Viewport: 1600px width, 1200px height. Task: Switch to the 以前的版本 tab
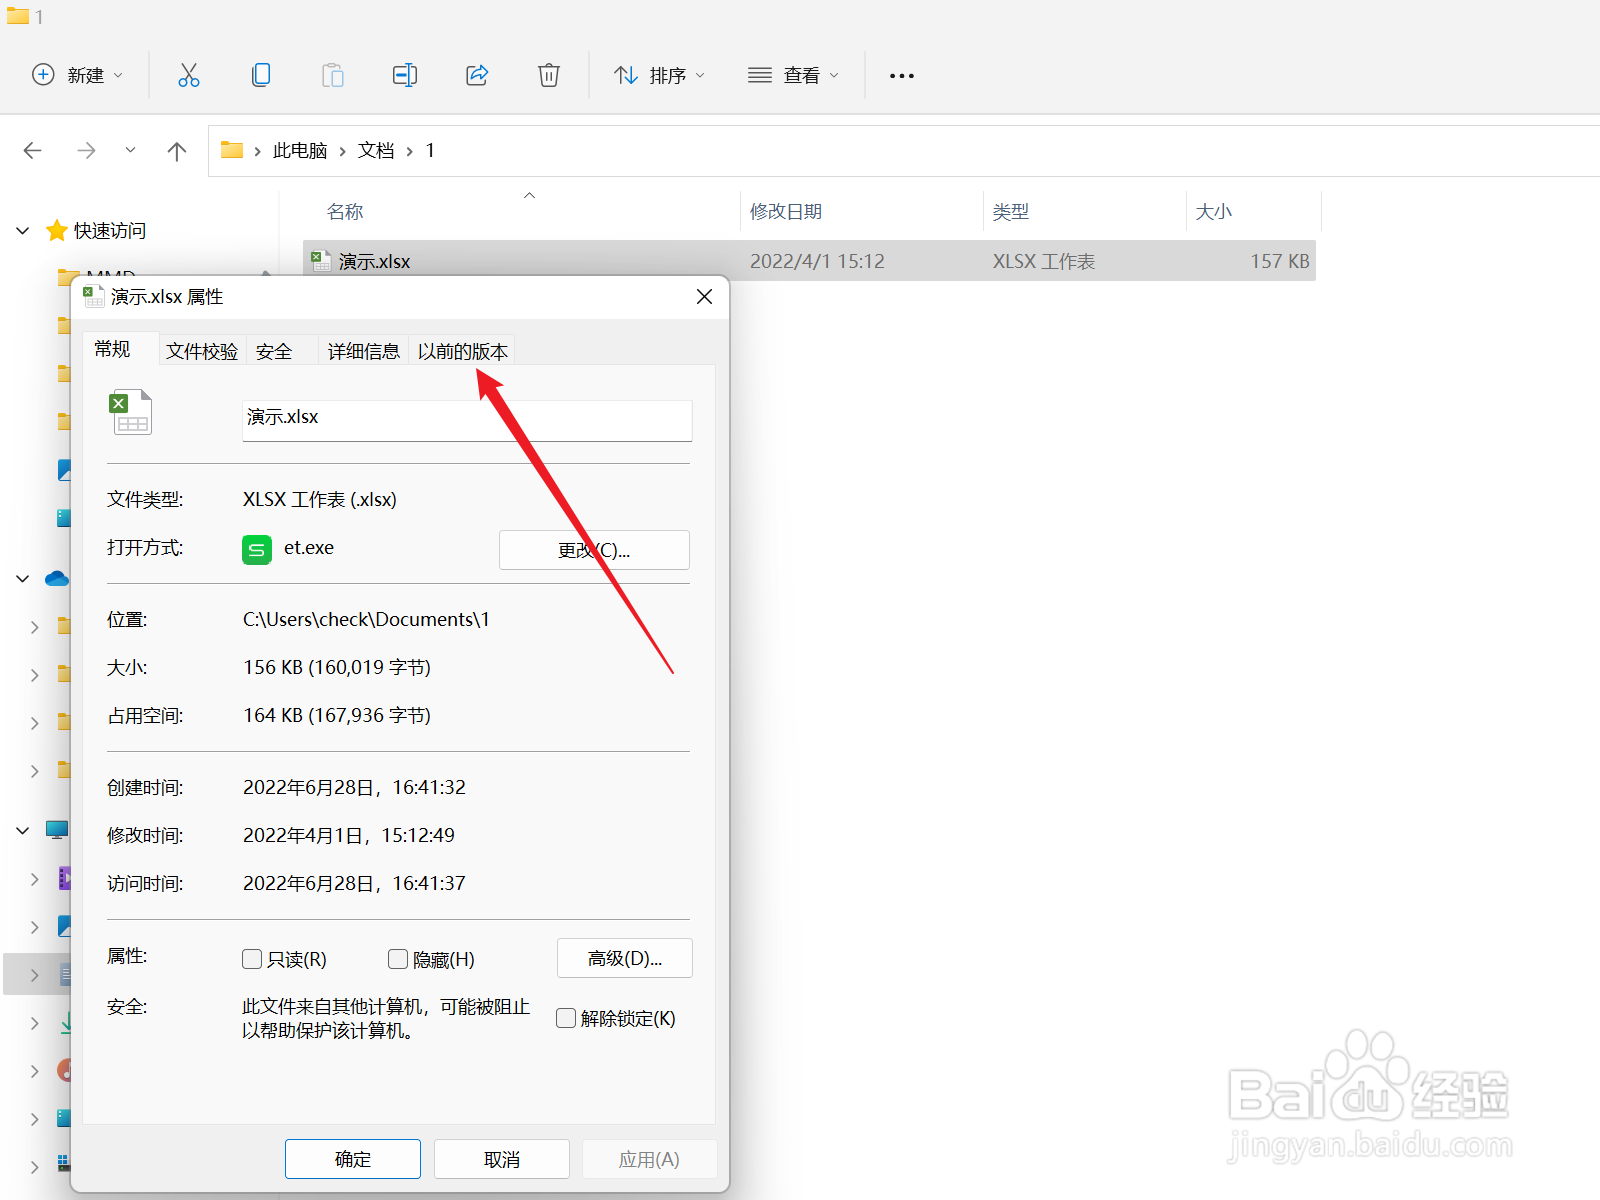pos(462,350)
